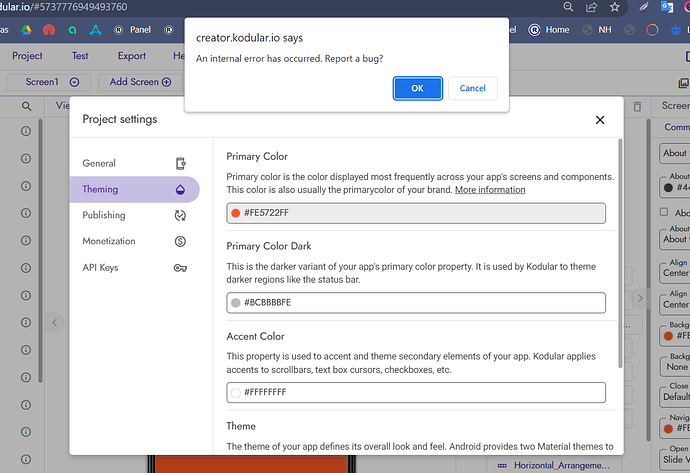Open the Home bookmark
The width and height of the screenshot is (690, 473).
pyautogui.click(x=549, y=30)
